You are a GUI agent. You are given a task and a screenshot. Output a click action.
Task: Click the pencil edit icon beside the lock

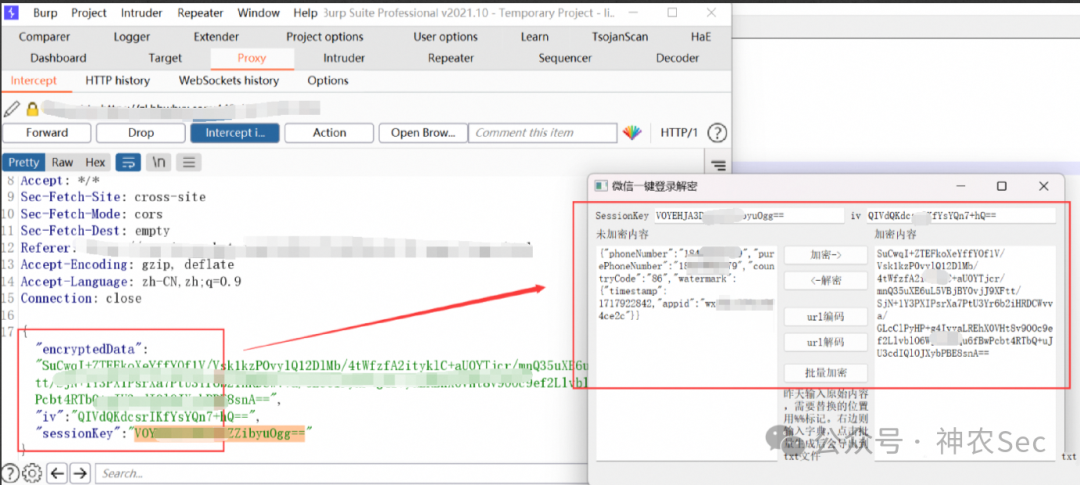pos(12,109)
